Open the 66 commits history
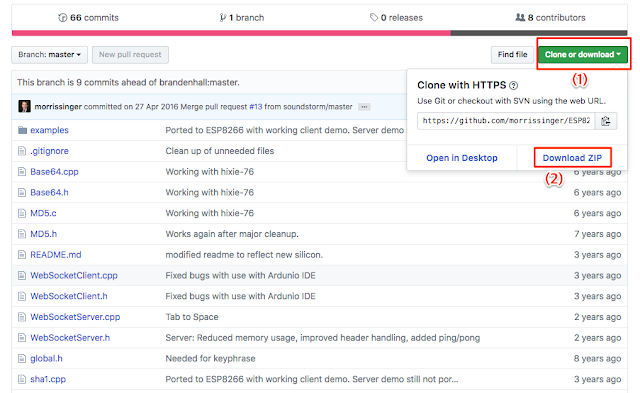Screen dimensions: 640x393 coord(89,18)
